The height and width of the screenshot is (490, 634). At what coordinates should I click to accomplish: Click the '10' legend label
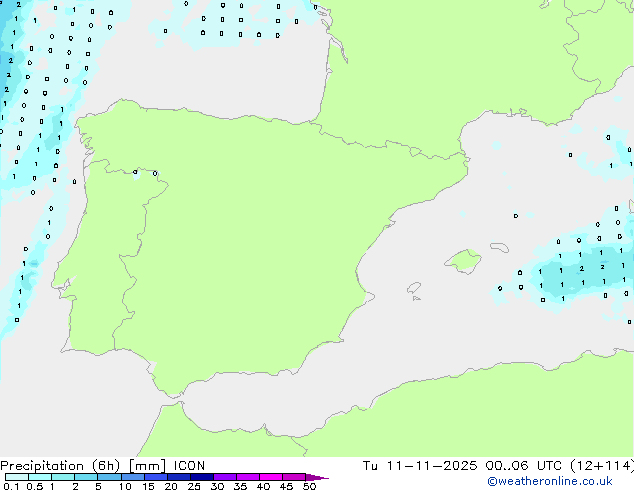pyautogui.click(x=125, y=486)
